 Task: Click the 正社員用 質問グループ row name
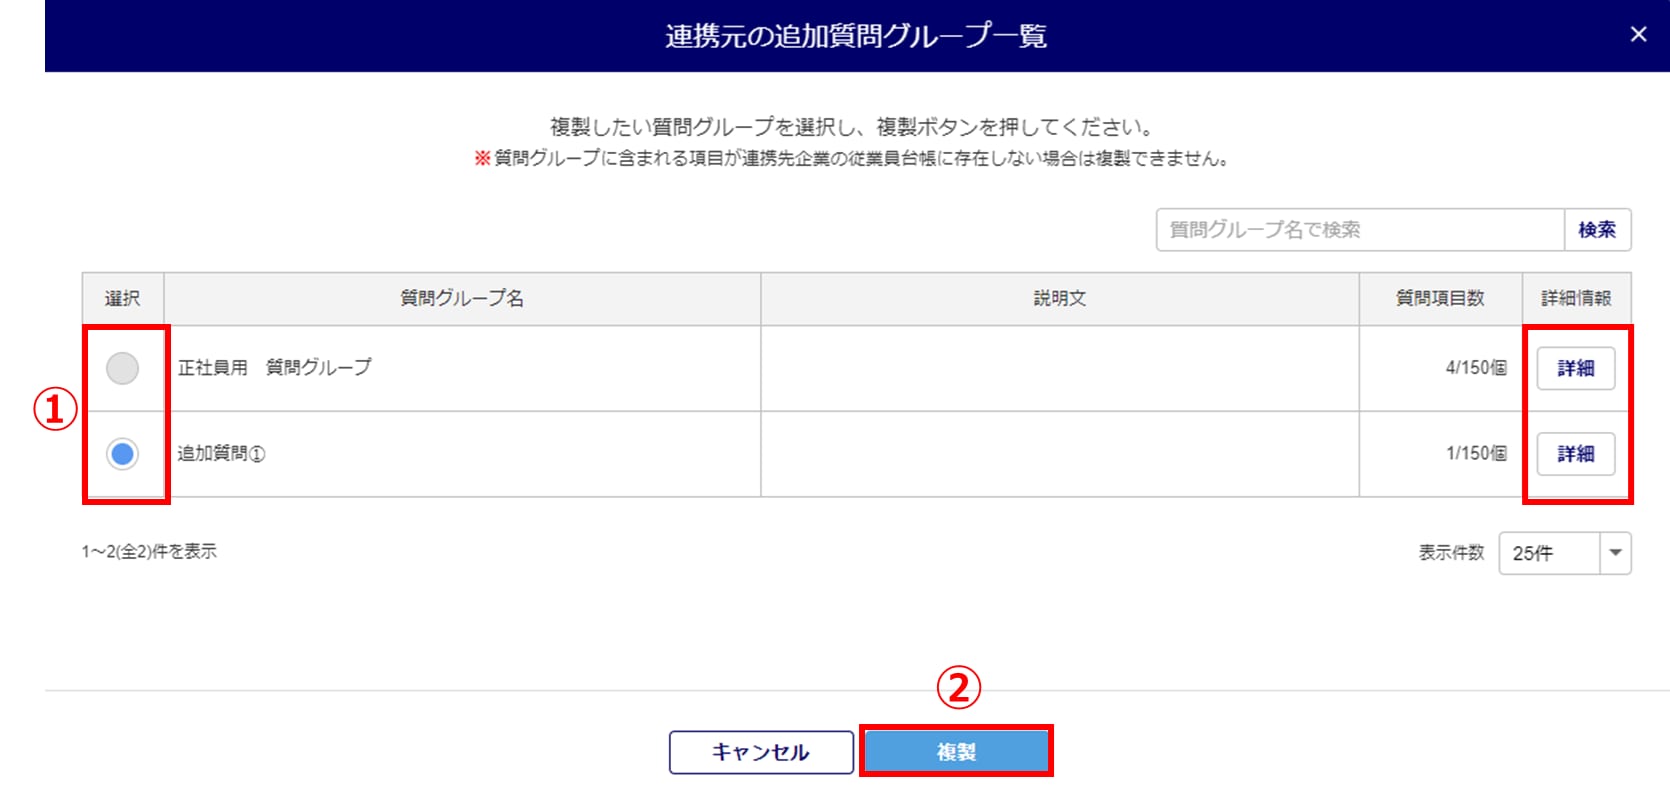pyautogui.click(x=274, y=368)
